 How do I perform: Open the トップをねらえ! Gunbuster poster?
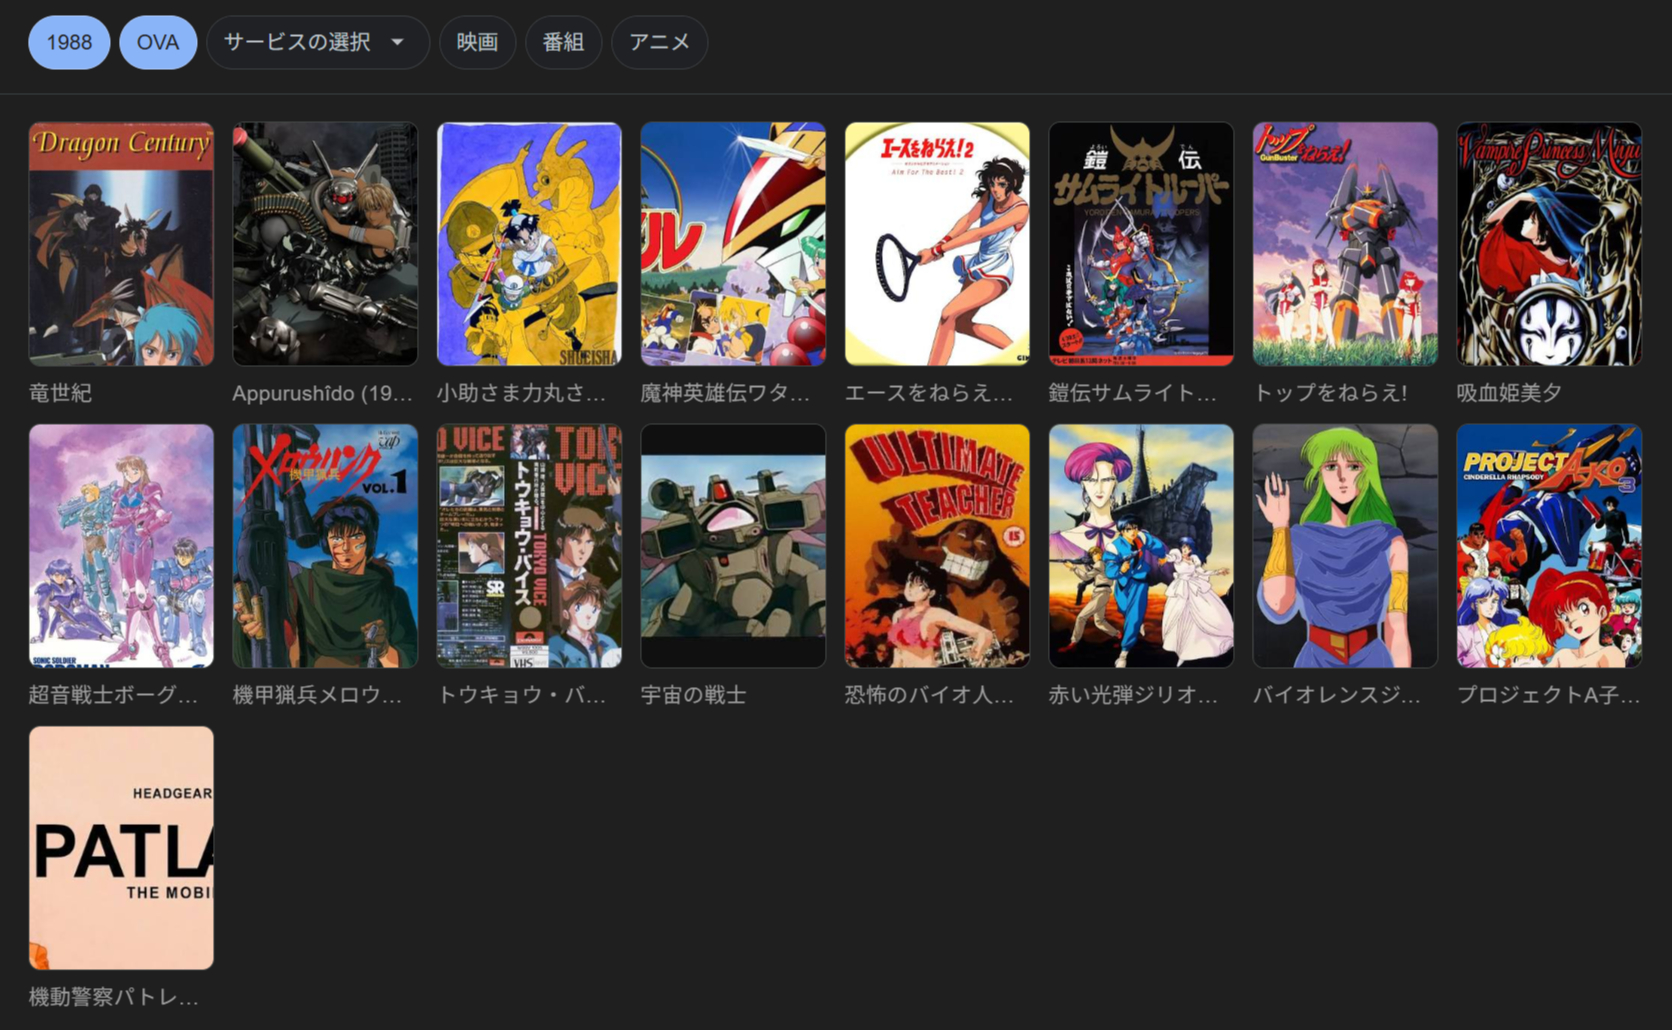(x=1345, y=244)
